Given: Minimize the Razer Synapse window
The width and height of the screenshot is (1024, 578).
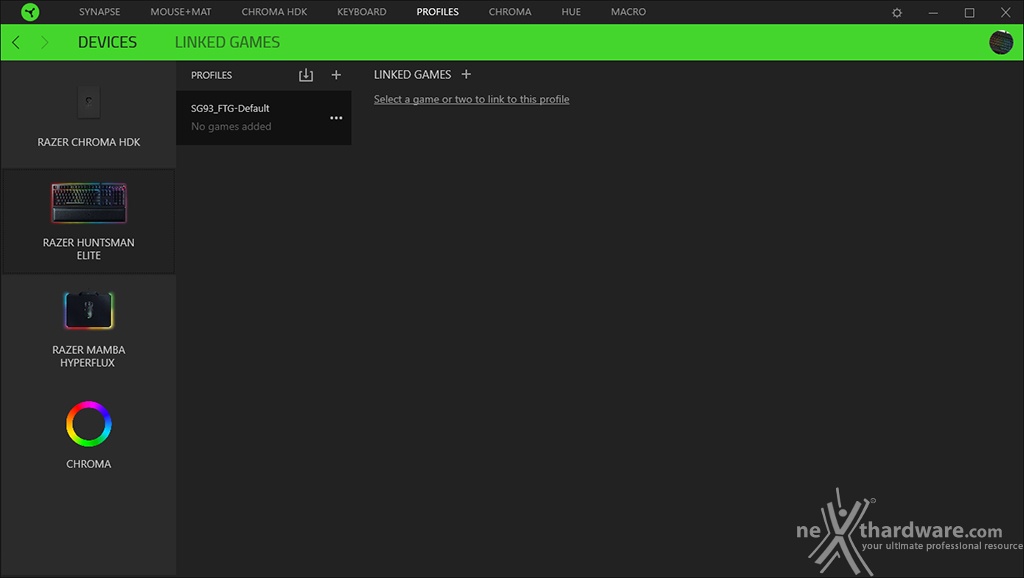Looking at the screenshot, I should click(x=933, y=12).
